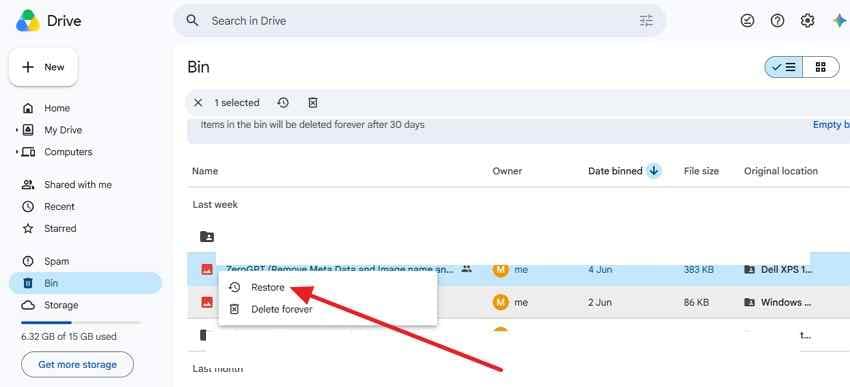Click the toolbar Restore from bin icon

(x=283, y=102)
